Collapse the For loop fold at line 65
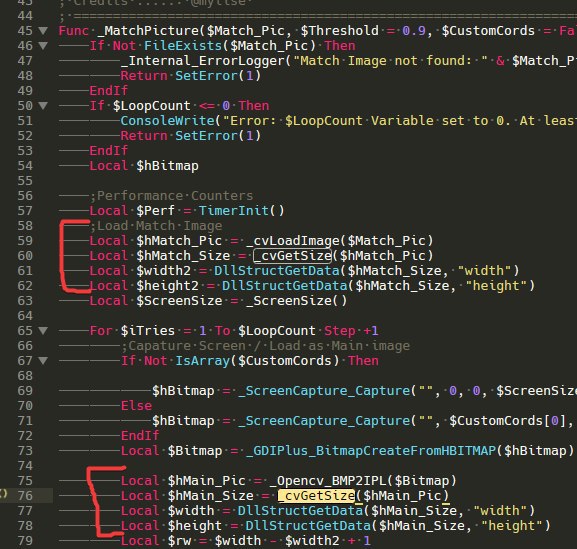The height and width of the screenshot is (549, 577). pyautogui.click(x=43, y=330)
